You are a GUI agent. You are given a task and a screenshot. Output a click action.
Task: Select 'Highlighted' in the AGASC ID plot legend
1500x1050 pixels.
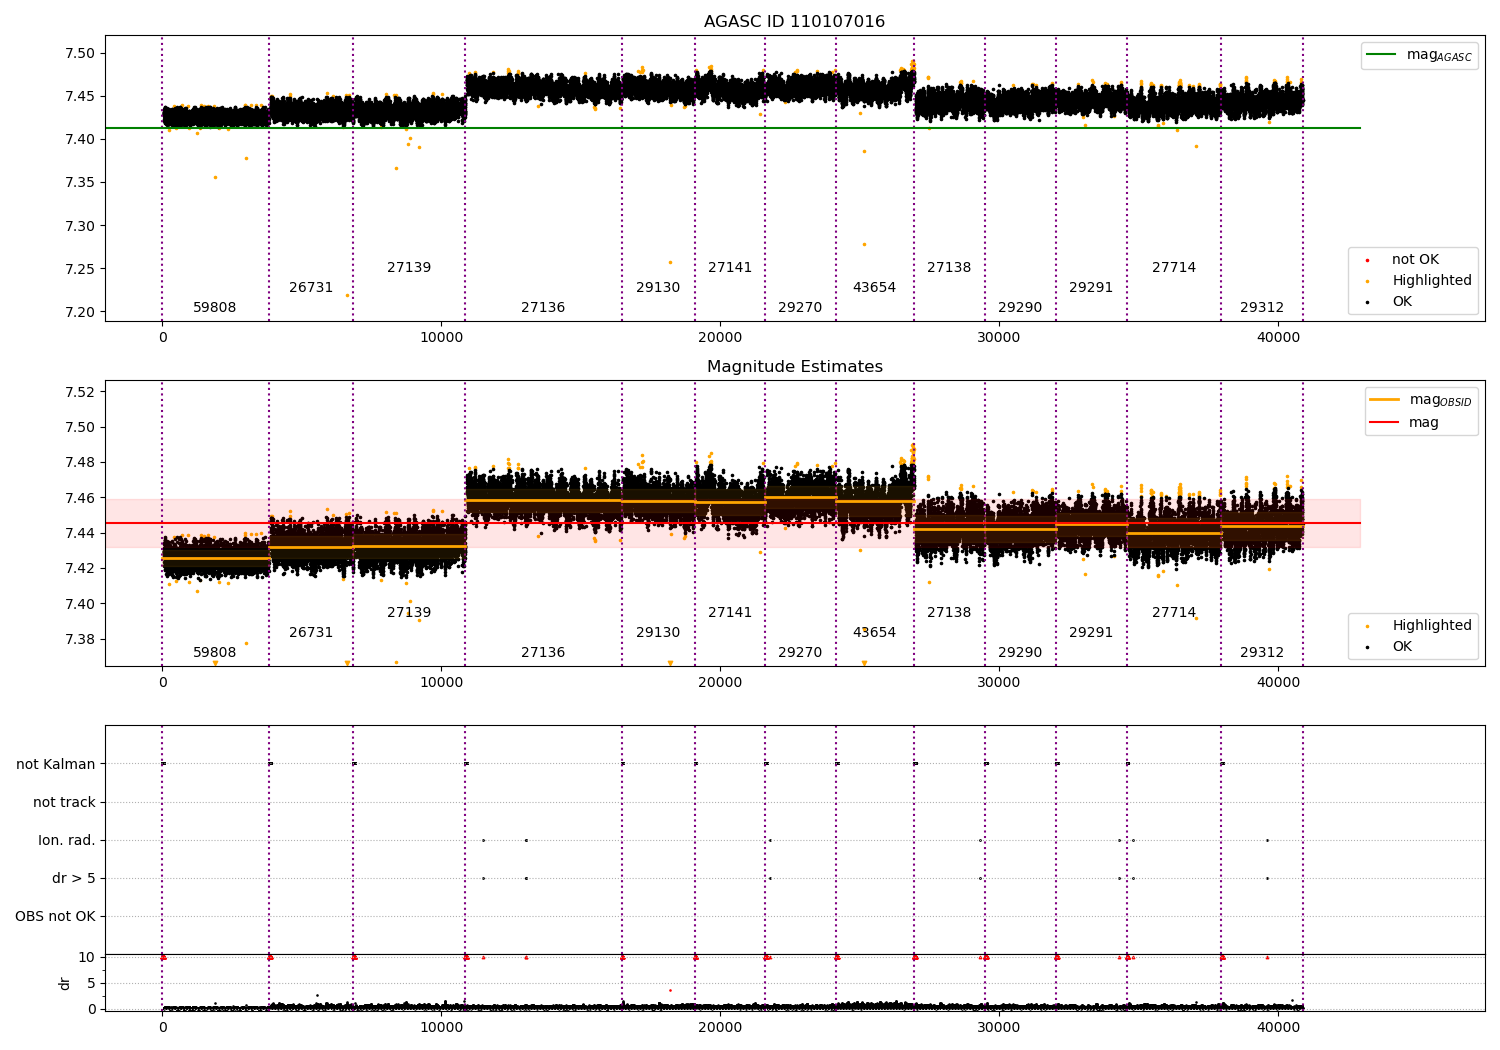click(x=1431, y=281)
